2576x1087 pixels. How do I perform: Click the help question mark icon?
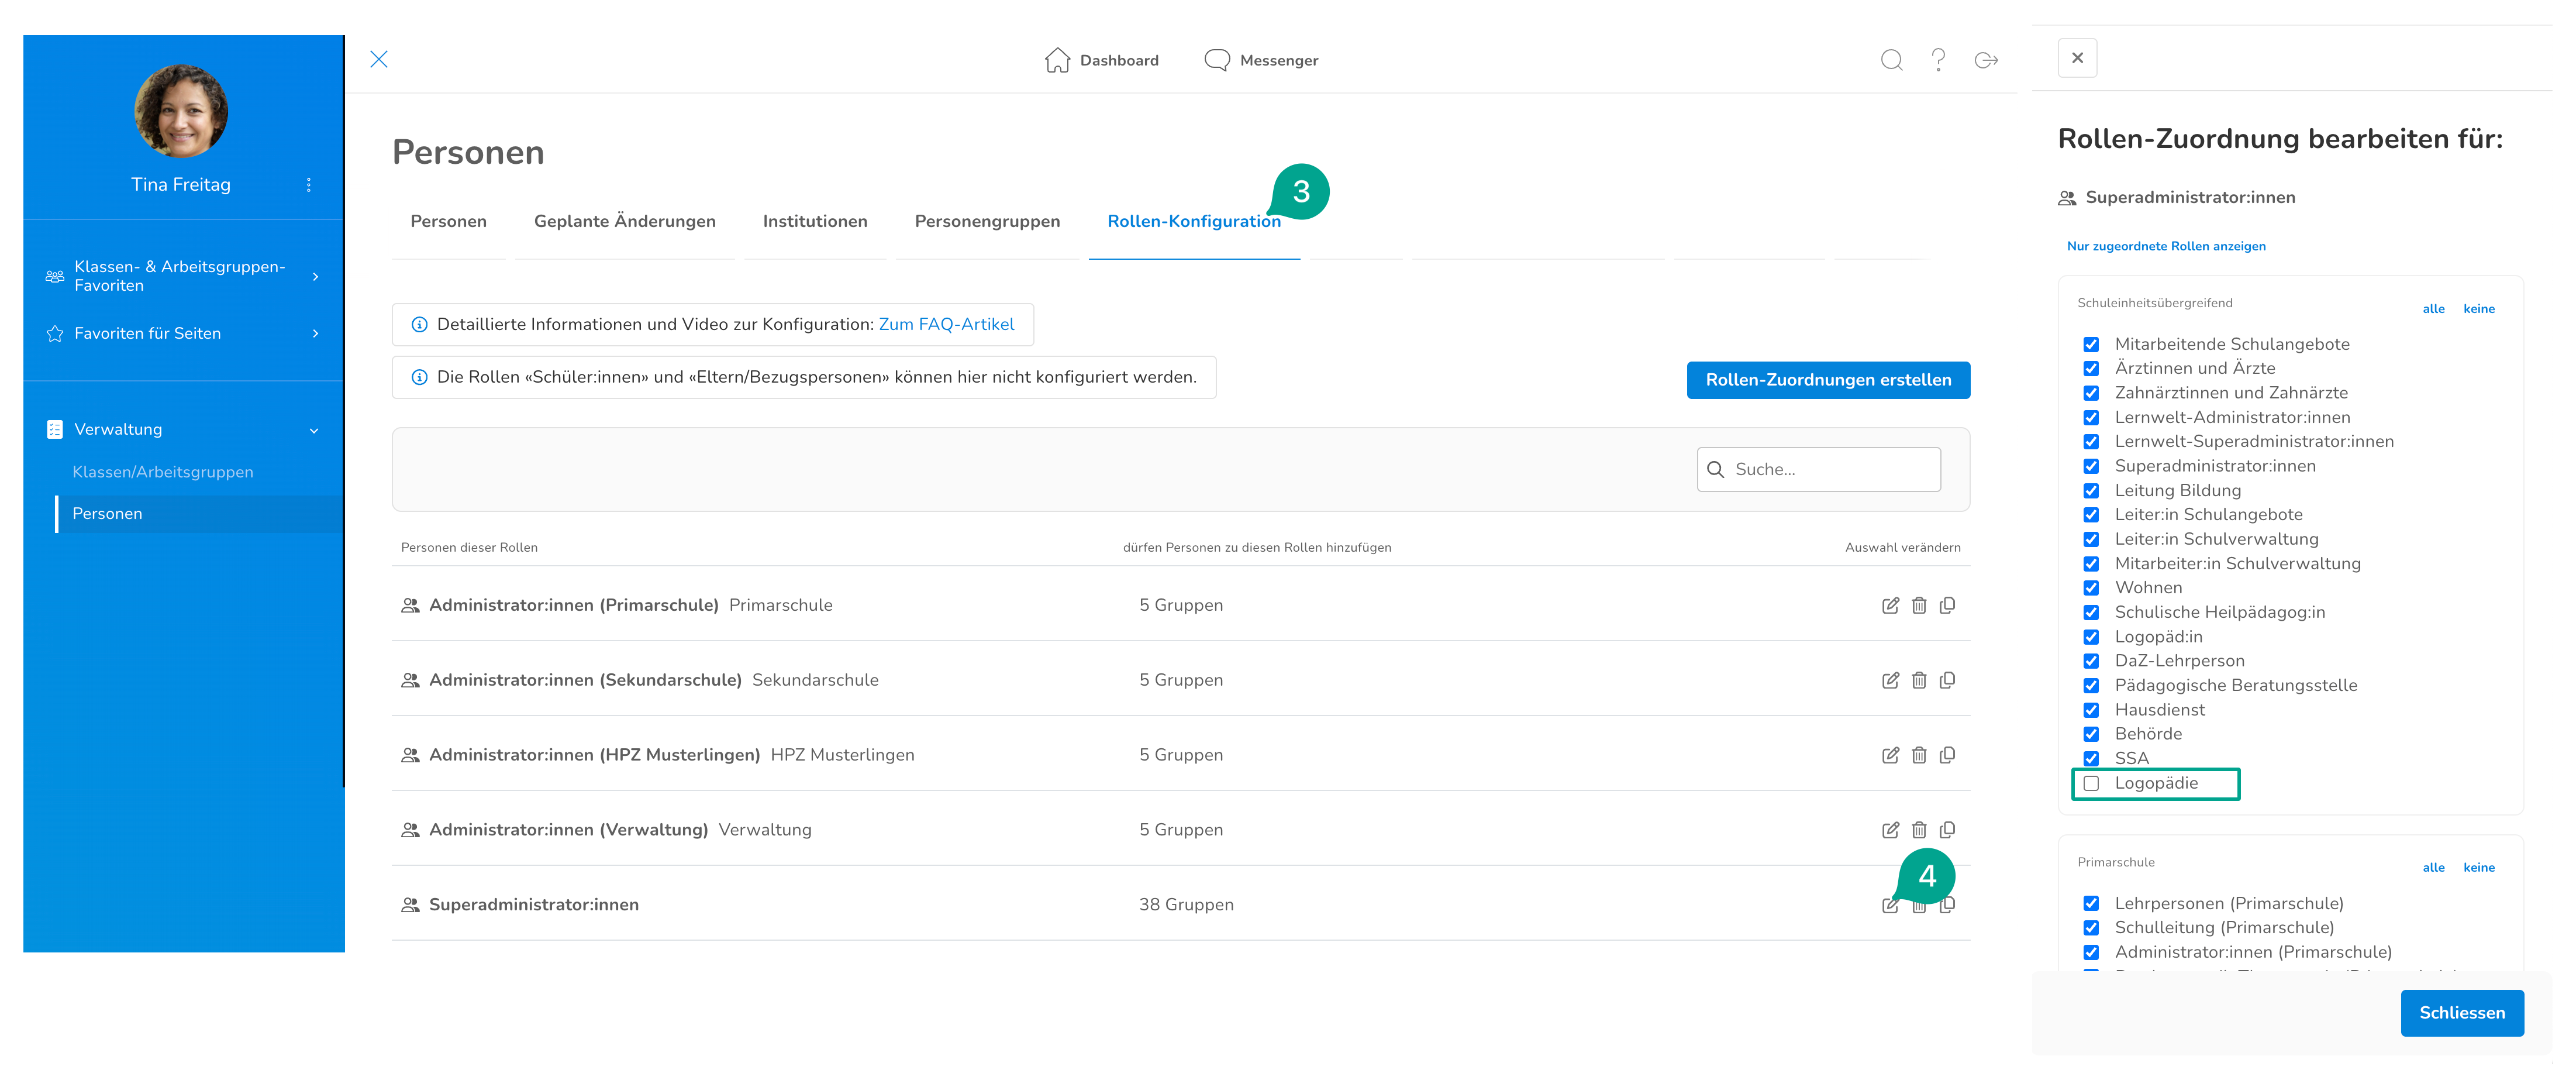pos(1938,60)
